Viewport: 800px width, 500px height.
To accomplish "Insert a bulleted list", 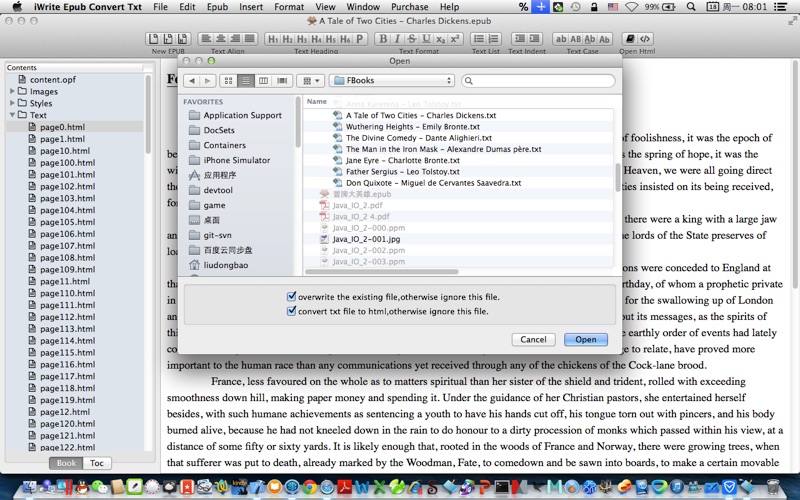I will pyautogui.click(x=479, y=39).
